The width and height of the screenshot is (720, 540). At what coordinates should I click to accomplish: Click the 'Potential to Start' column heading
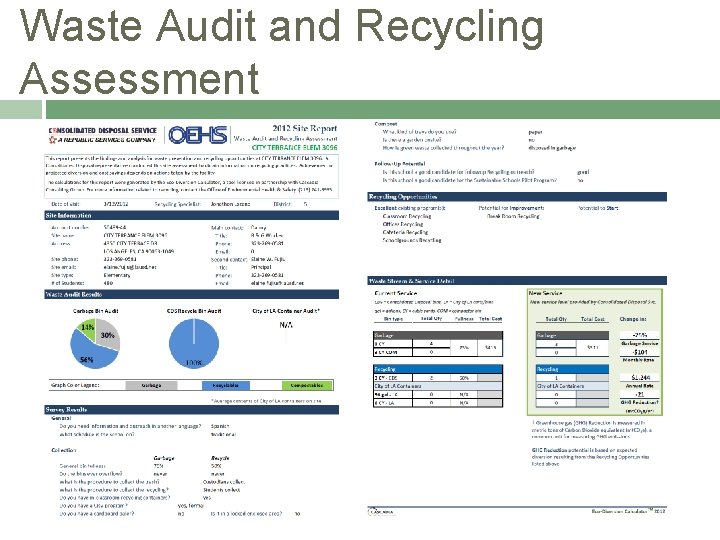tap(598, 208)
